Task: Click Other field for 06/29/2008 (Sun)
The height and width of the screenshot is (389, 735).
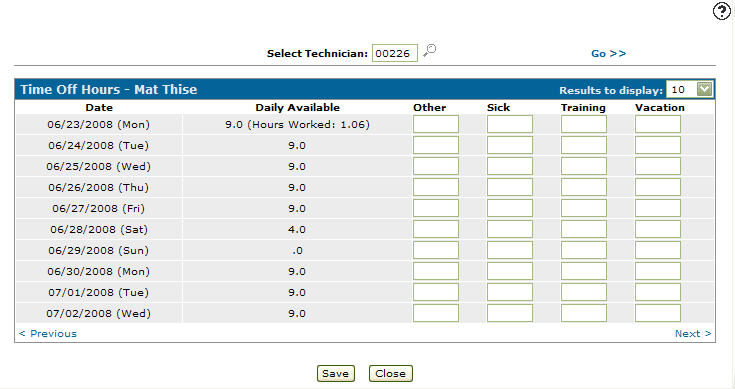Action: click(x=436, y=251)
